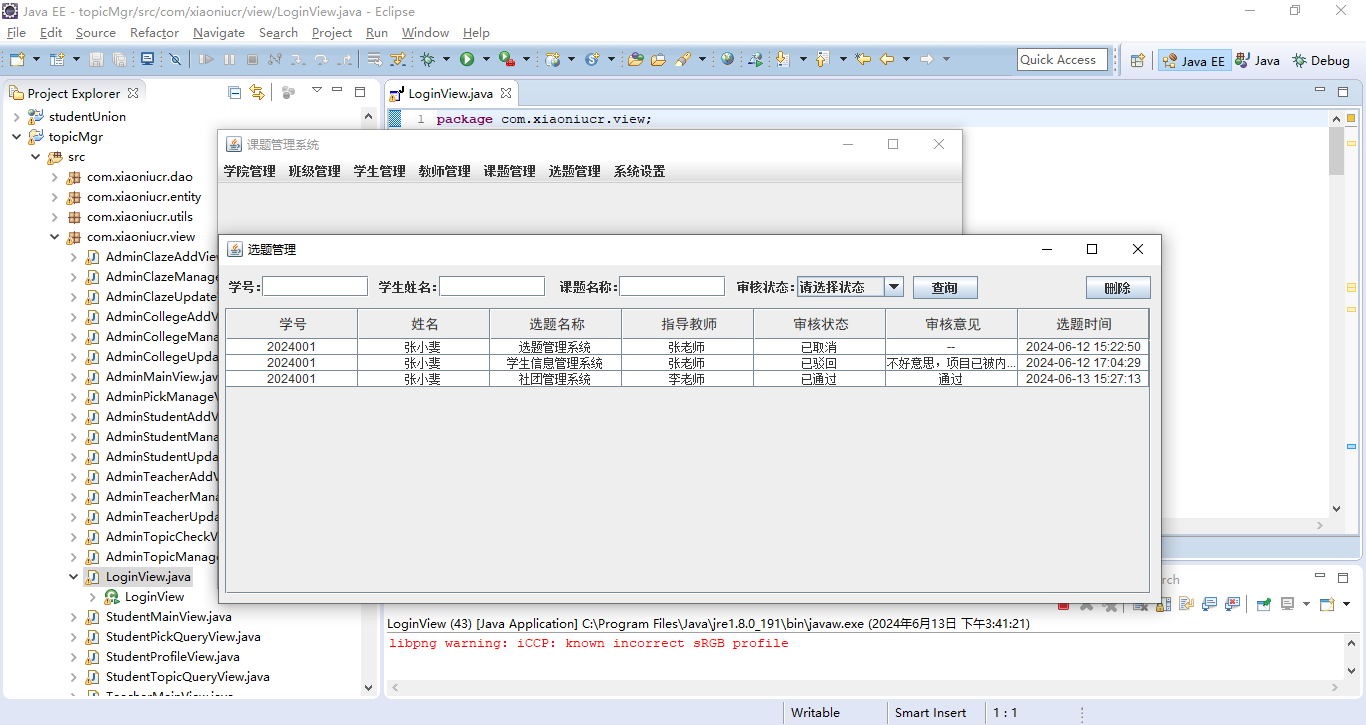The image size is (1366, 725).
Task: Open the Refactor menu
Action: 154,33
